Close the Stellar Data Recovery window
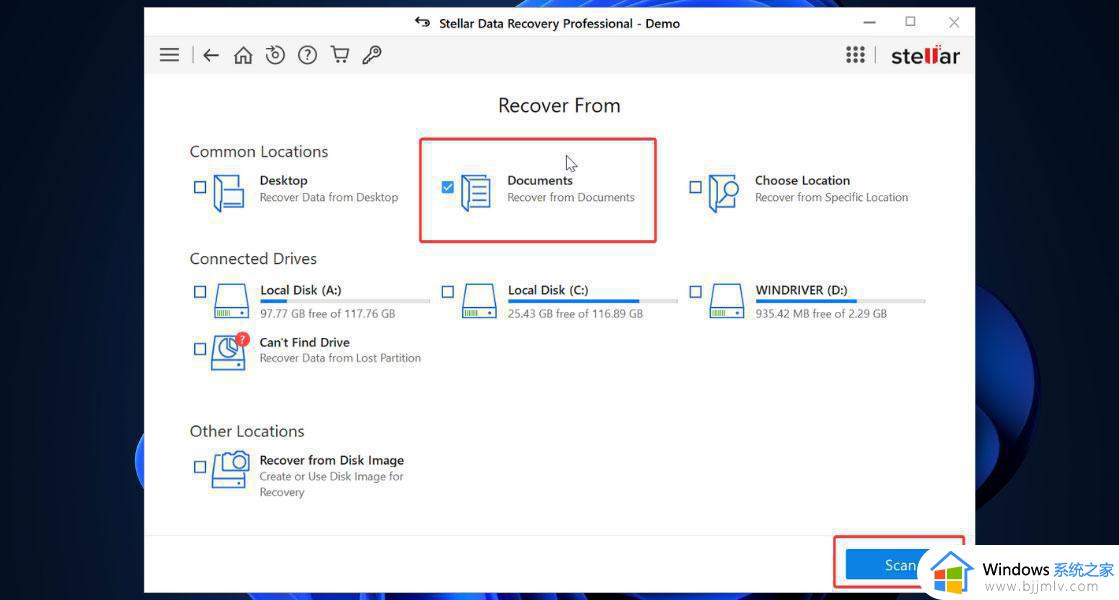The height and width of the screenshot is (600, 1119). 954,22
